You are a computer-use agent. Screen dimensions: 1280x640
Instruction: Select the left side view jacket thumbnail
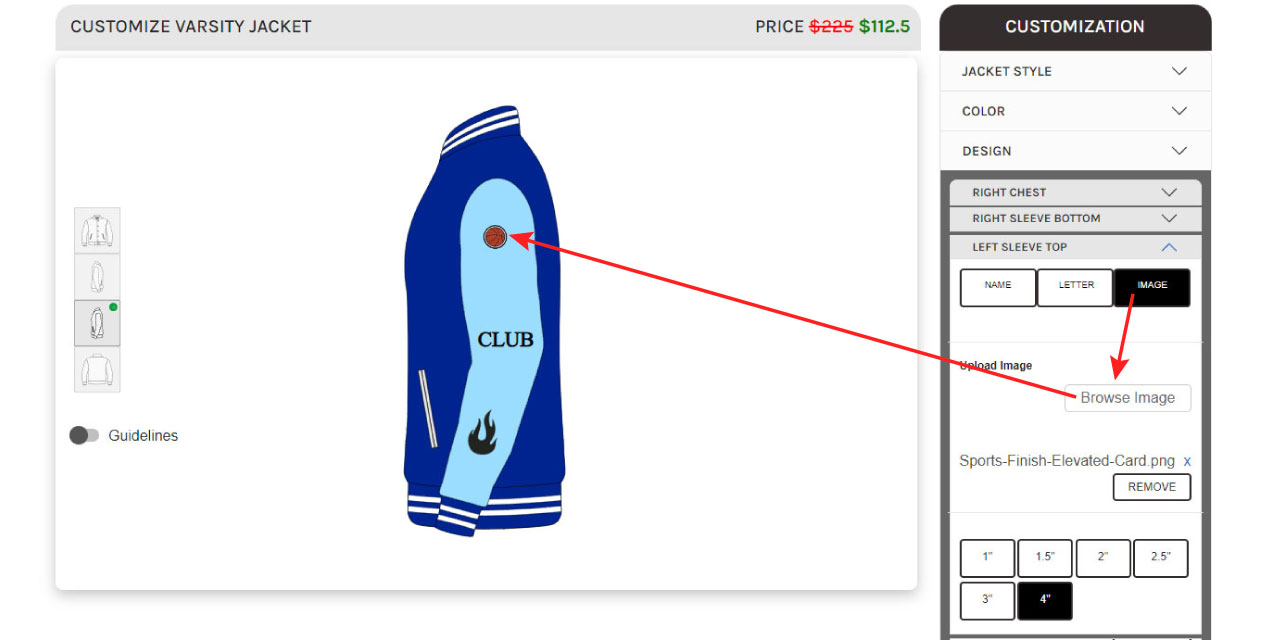point(97,323)
